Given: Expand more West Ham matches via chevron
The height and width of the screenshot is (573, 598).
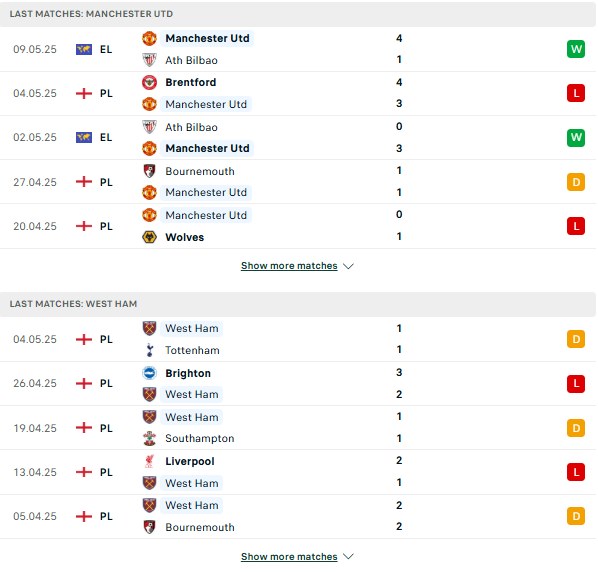Looking at the screenshot, I should tap(349, 557).
